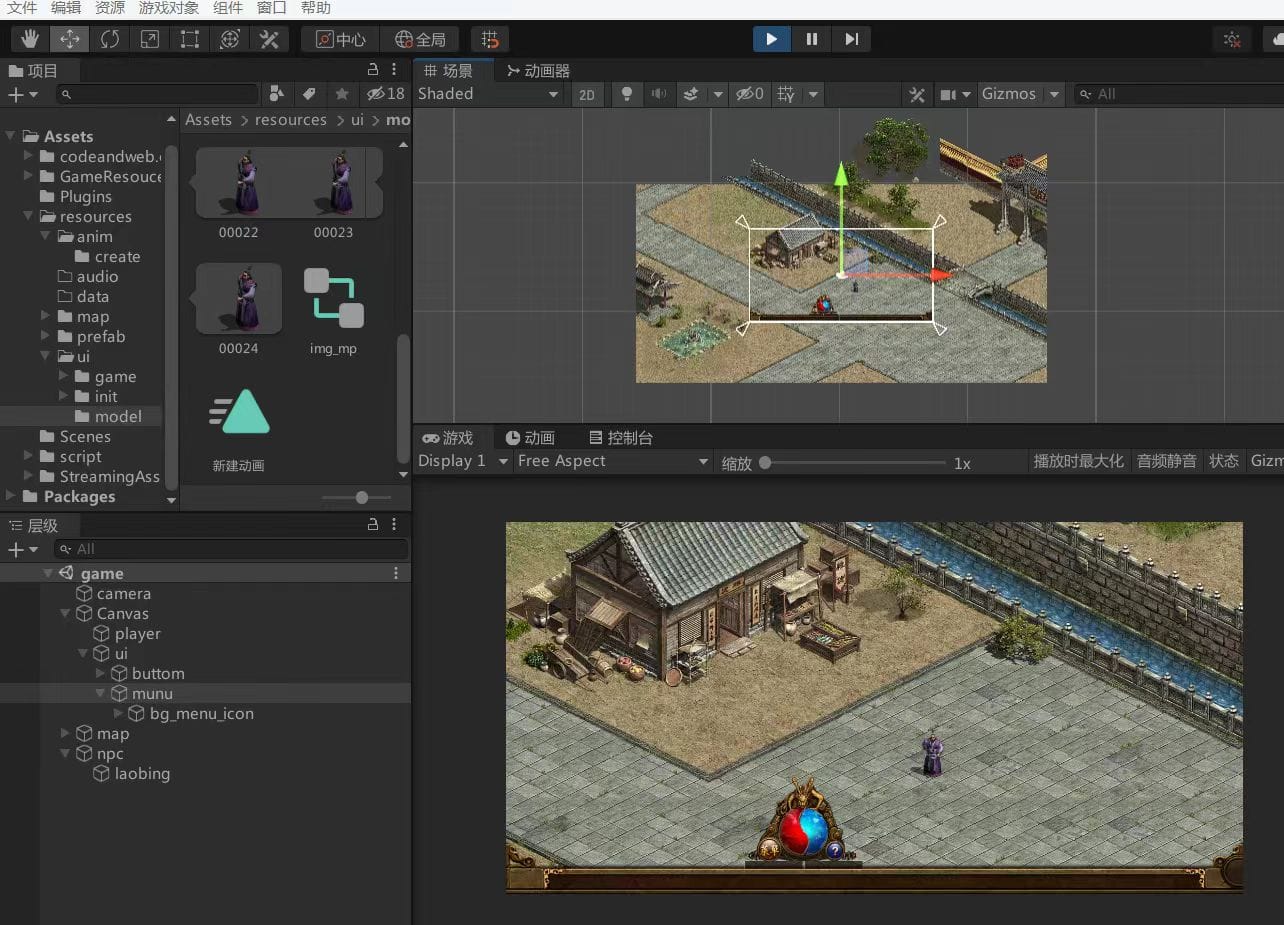Open the 文件 (File) menu
Screen dimensions: 1284x925
[22, 8]
